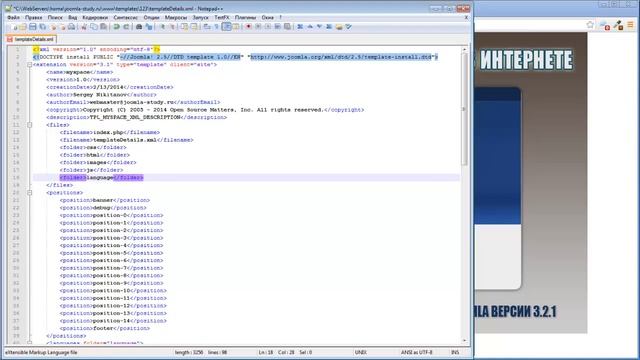Screen dimensions: 640x360
Task: Click INS mode in status bar
Action: (455, 352)
